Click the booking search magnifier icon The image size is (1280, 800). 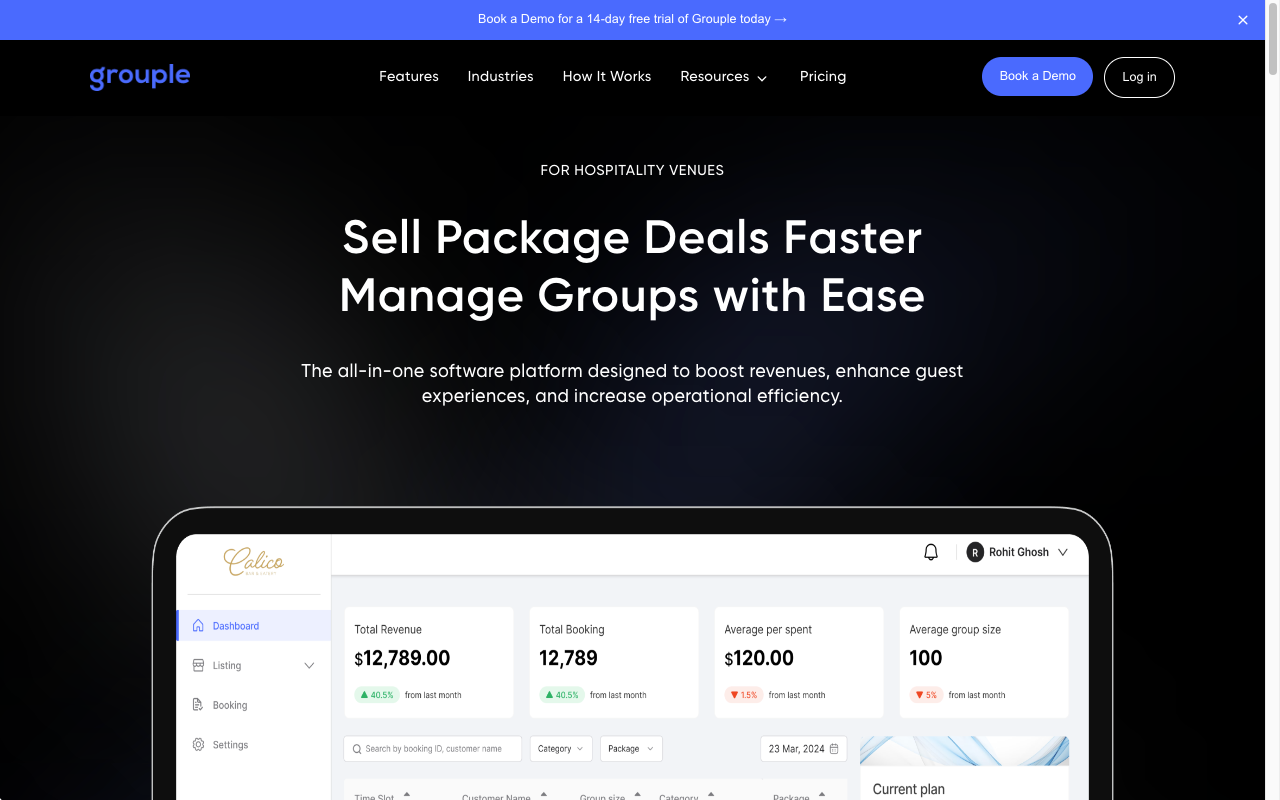point(357,749)
